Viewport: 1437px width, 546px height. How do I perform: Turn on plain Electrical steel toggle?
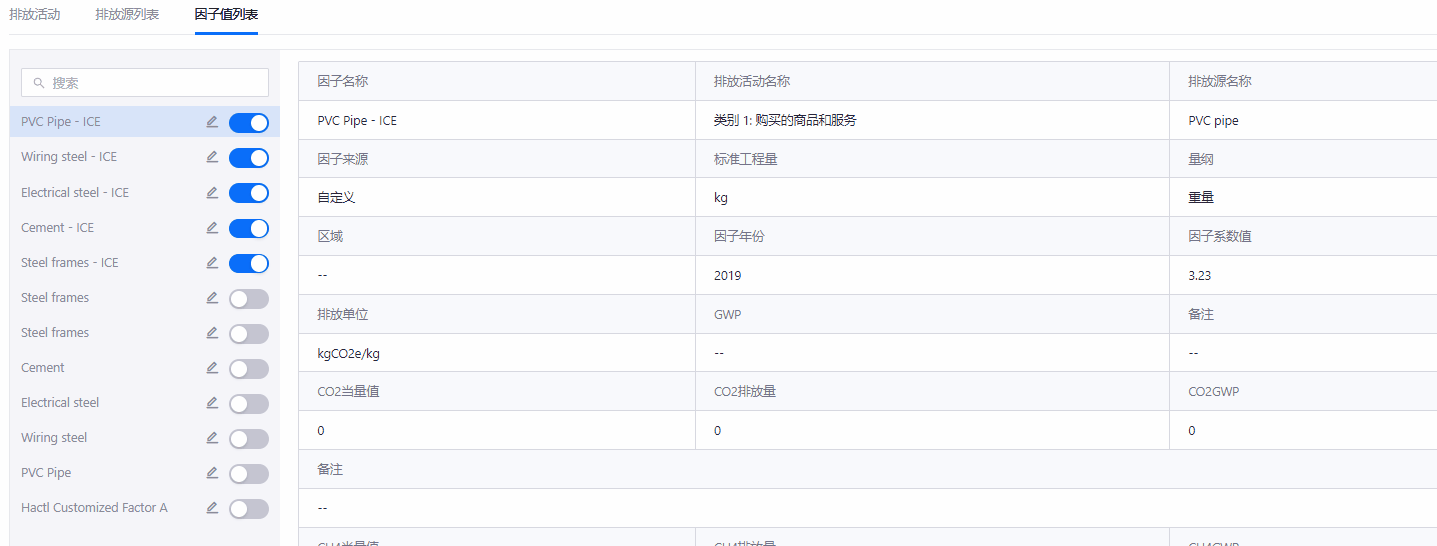(x=249, y=403)
